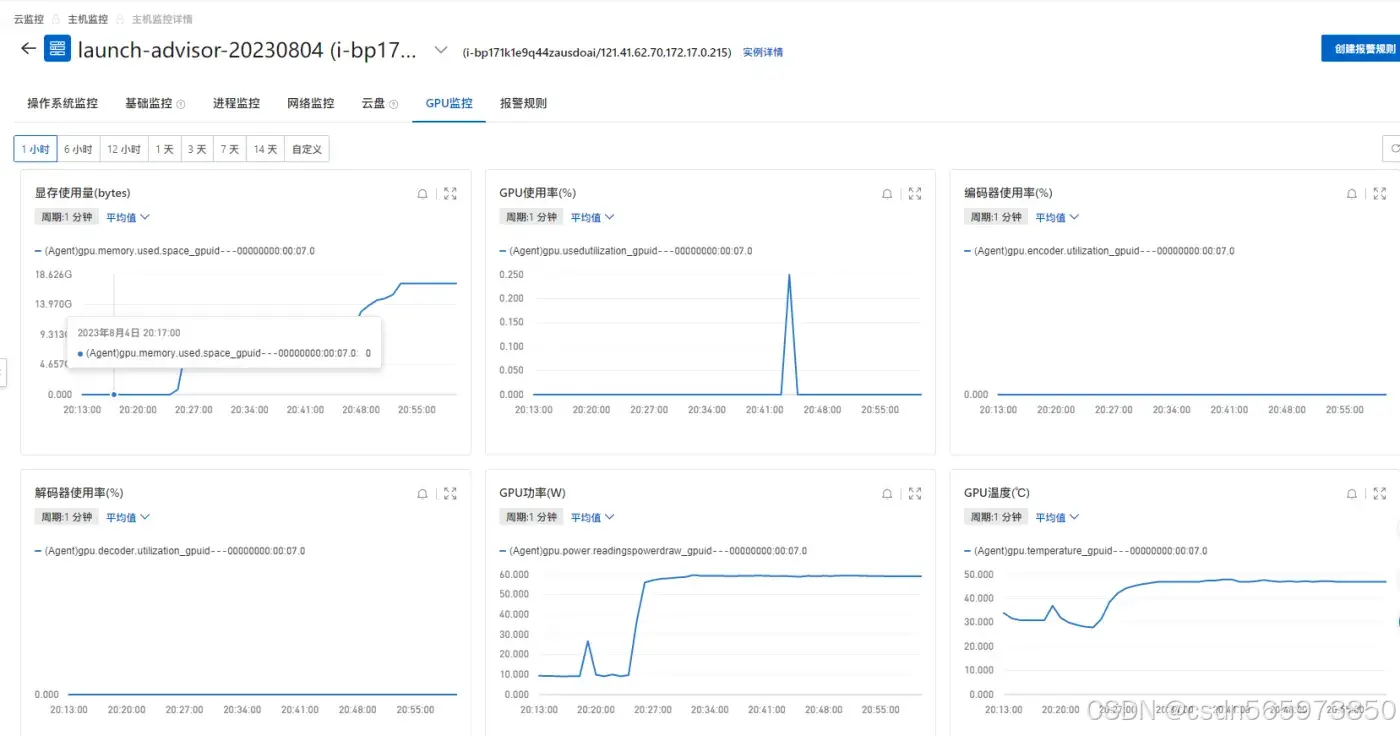Expand the 显存使用量 chart to fullscreen
The image size is (1400, 736).
tap(450, 194)
